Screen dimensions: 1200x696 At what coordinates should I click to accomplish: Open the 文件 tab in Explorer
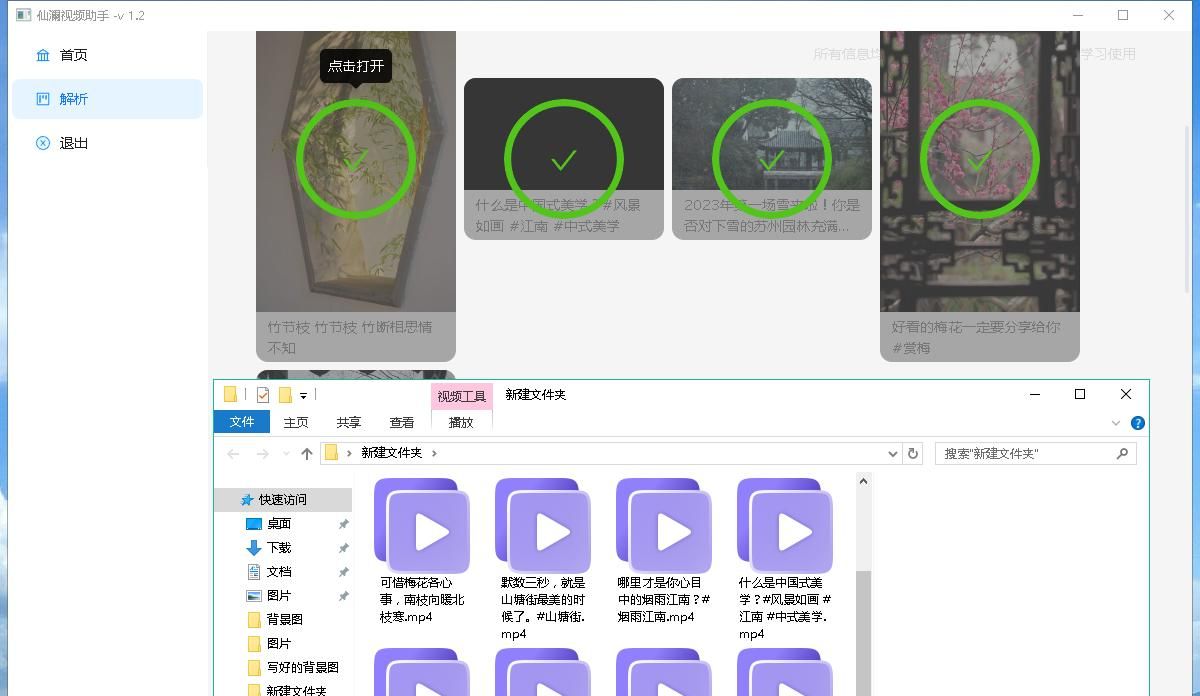pyautogui.click(x=242, y=422)
